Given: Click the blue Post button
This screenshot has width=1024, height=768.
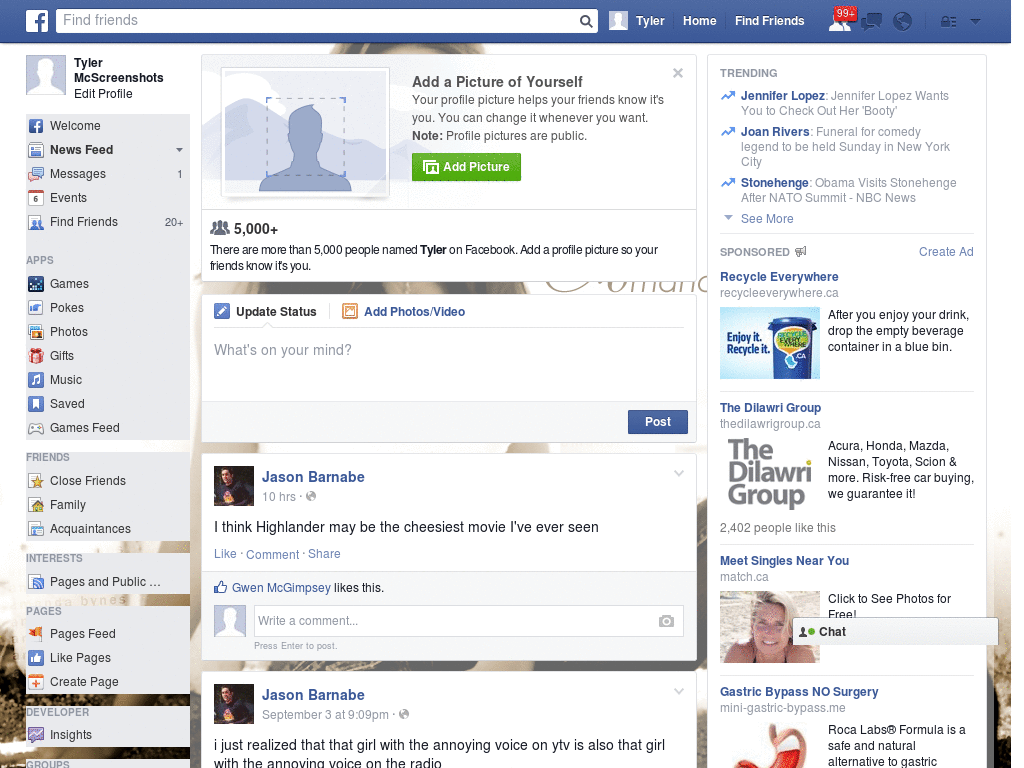Looking at the screenshot, I should pos(658,422).
